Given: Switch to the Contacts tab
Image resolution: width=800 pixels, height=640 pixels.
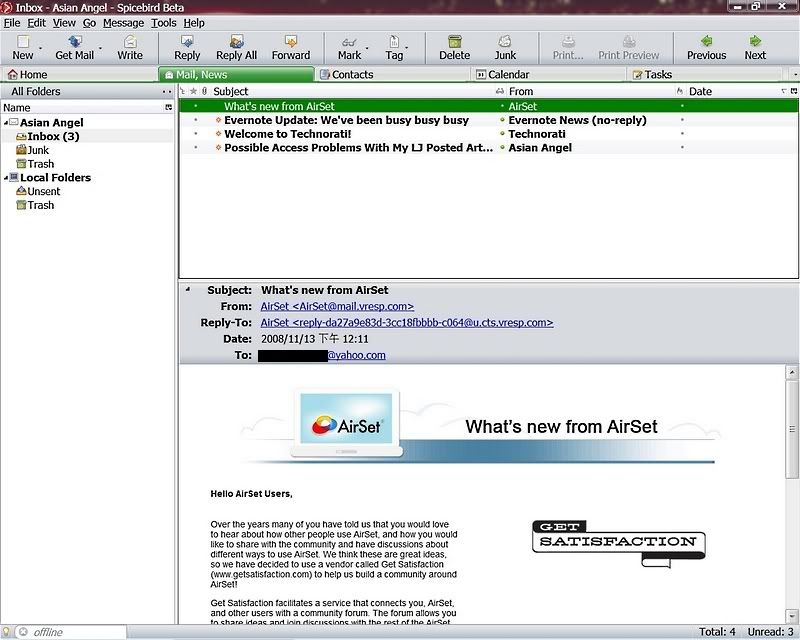Looking at the screenshot, I should (x=392, y=75).
